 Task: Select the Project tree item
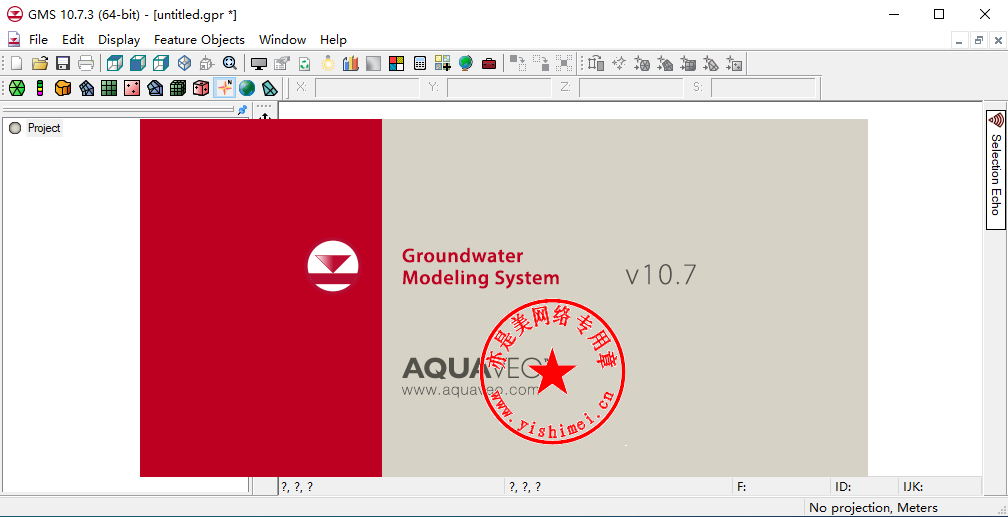pyautogui.click(x=44, y=128)
